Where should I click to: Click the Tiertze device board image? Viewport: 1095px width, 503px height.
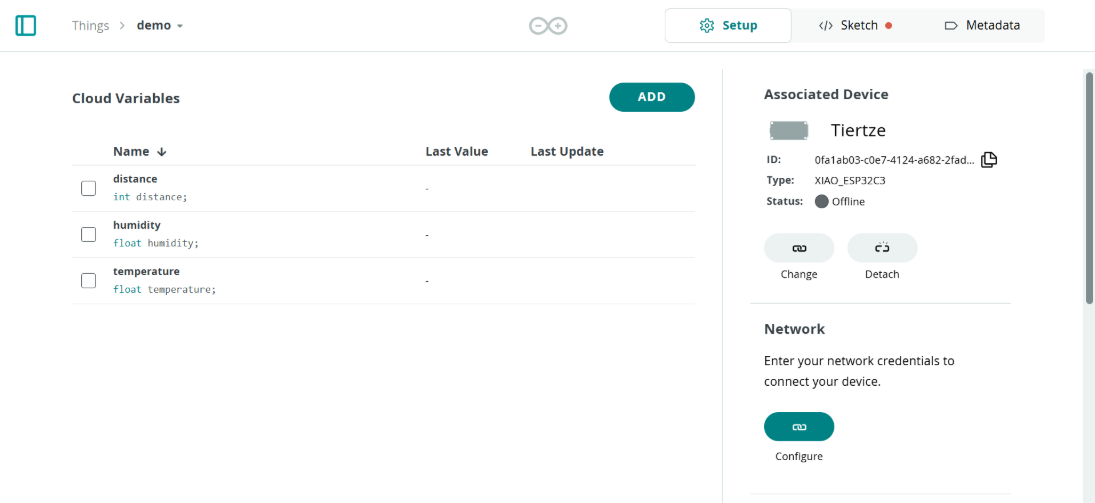point(789,130)
